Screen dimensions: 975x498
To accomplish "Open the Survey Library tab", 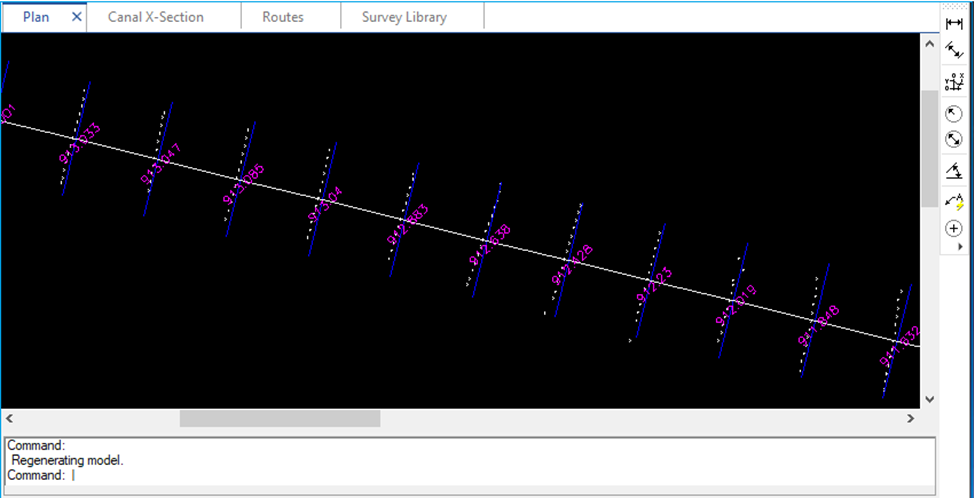I will click(x=404, y=17).
